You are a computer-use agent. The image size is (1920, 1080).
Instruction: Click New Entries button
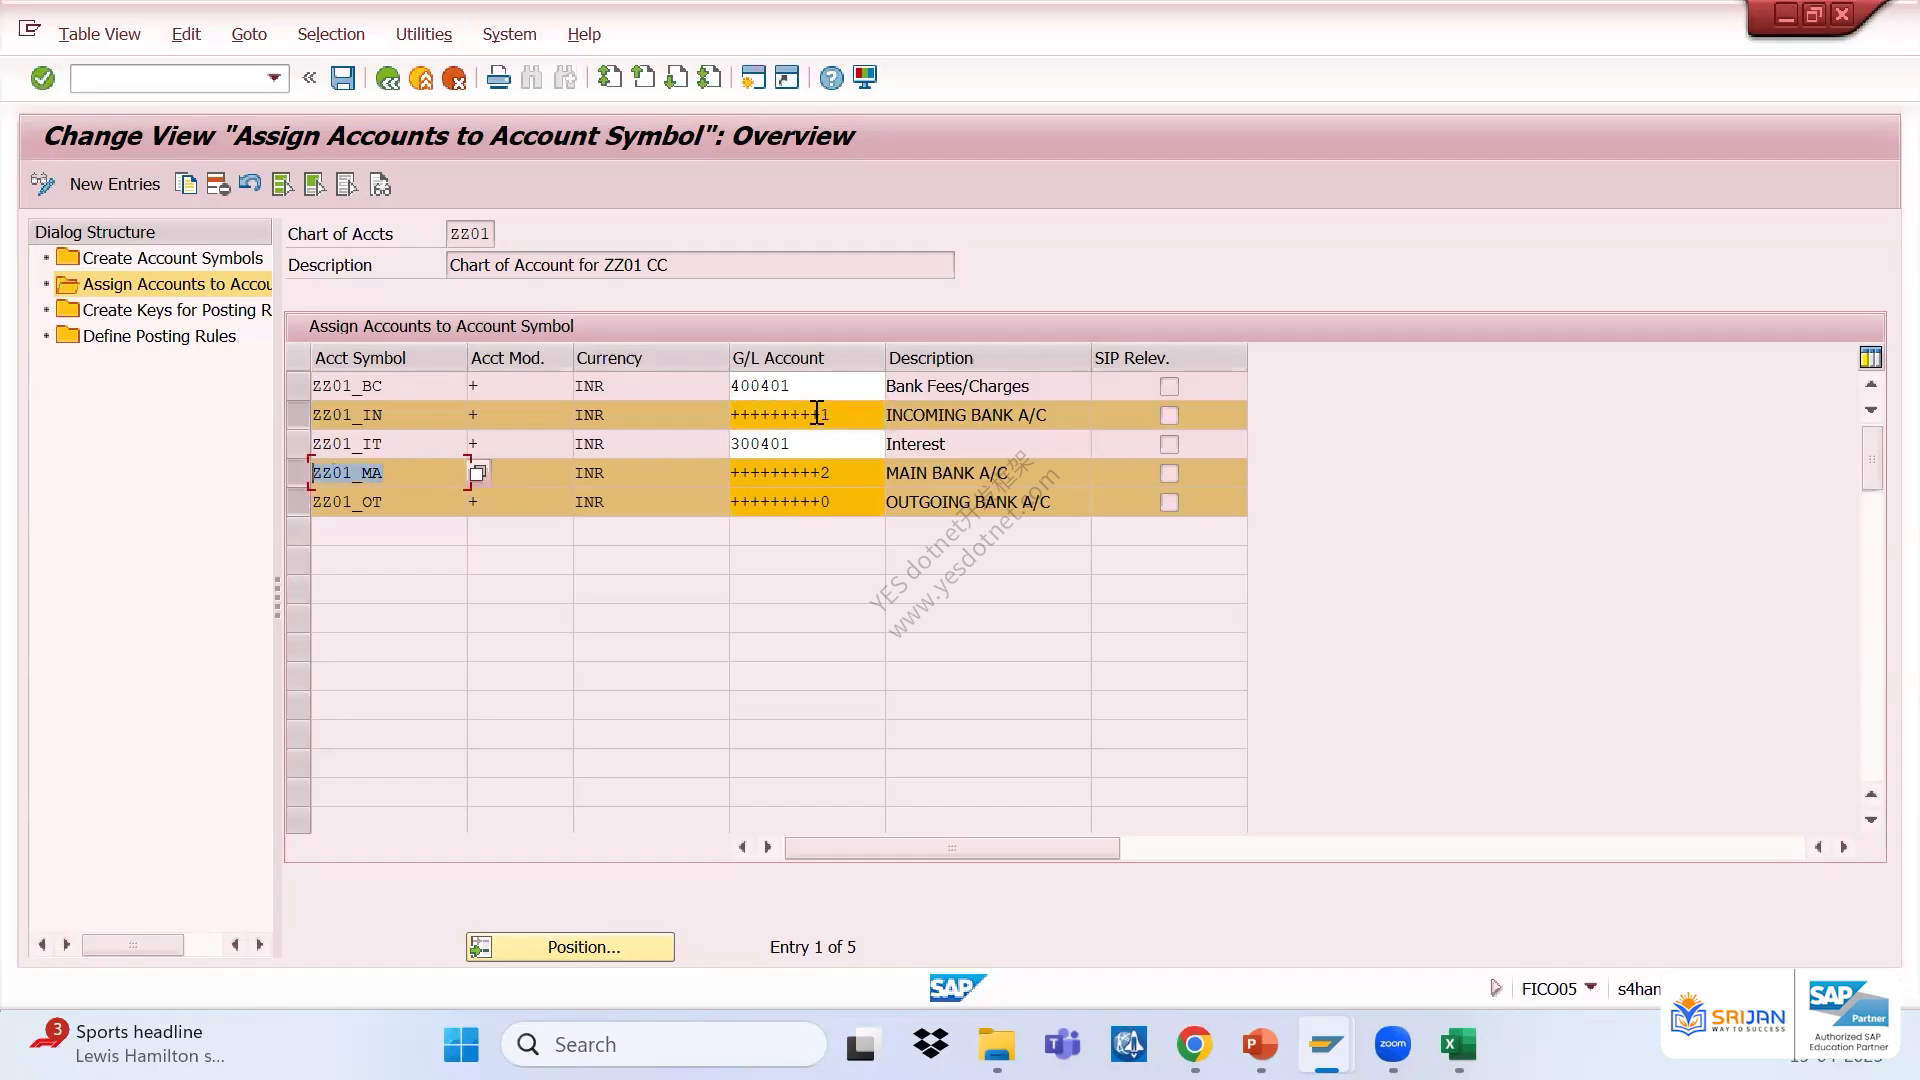pyautogui.click(x=115, y=184)
